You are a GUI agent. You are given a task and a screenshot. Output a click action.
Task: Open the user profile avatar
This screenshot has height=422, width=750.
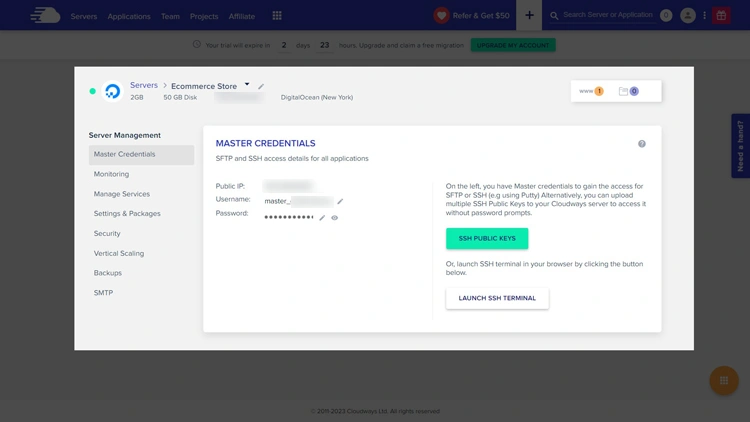pos(688,16)
